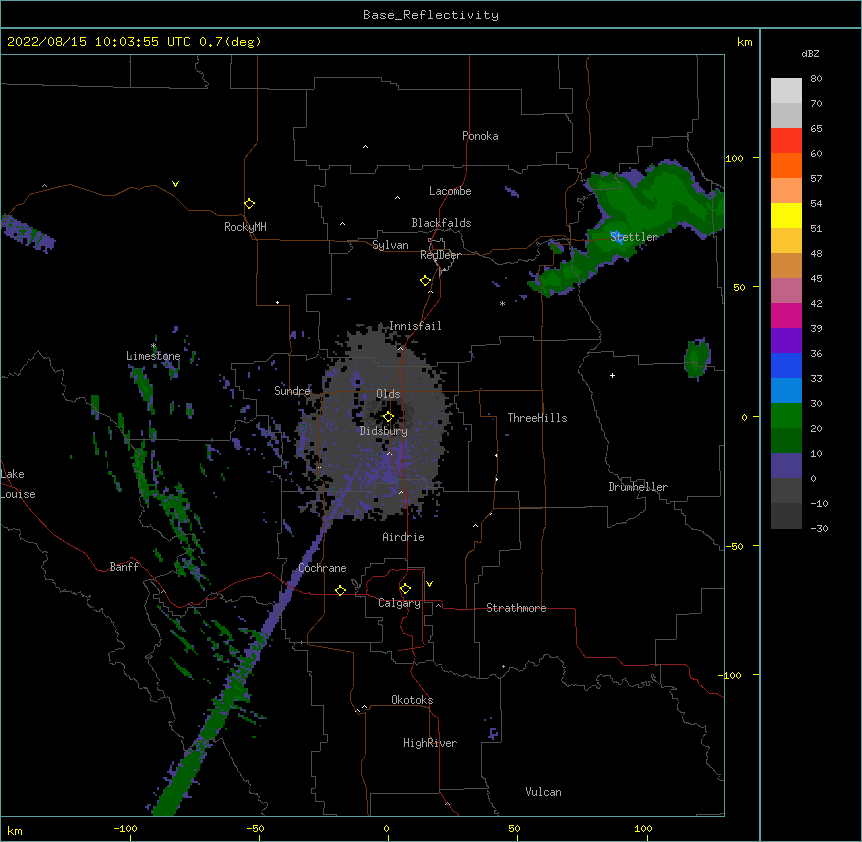Click the yellow diamond marker above the Calgary label
This screenshot has width=862, height=842.
point(405,589)
